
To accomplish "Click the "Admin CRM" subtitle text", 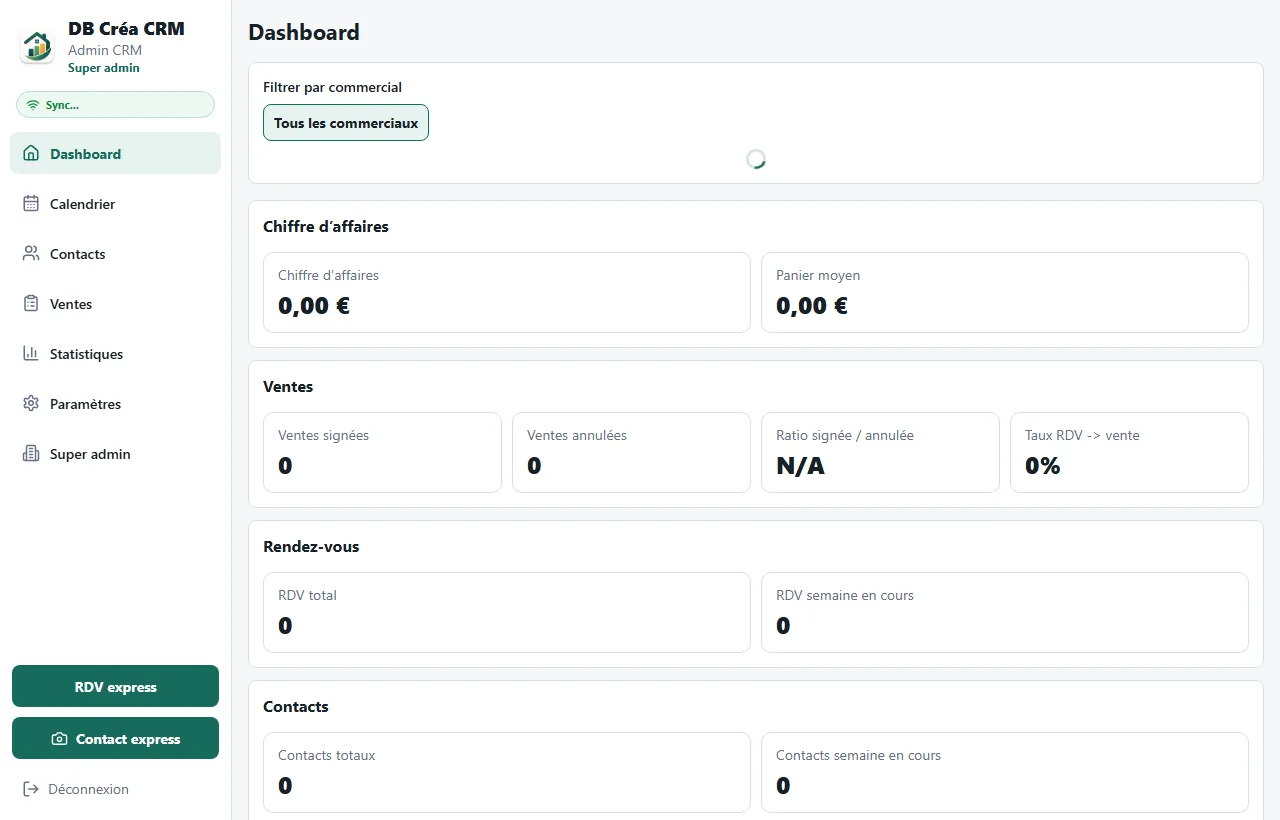I will (x=105, y=50).
